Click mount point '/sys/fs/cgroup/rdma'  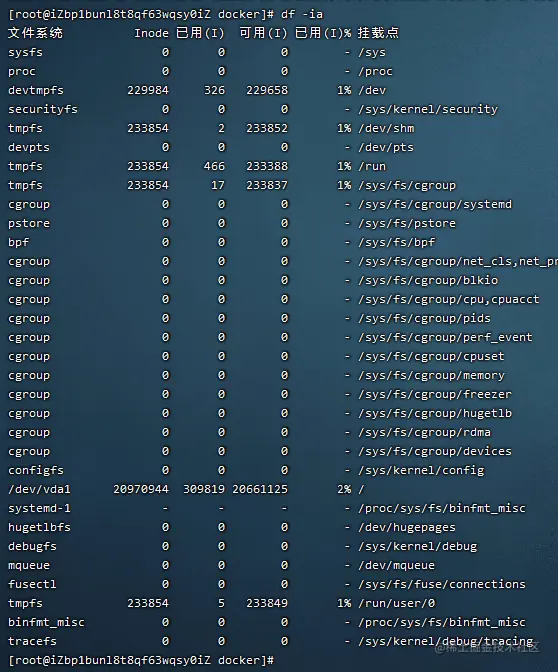(x=424, y=432)
